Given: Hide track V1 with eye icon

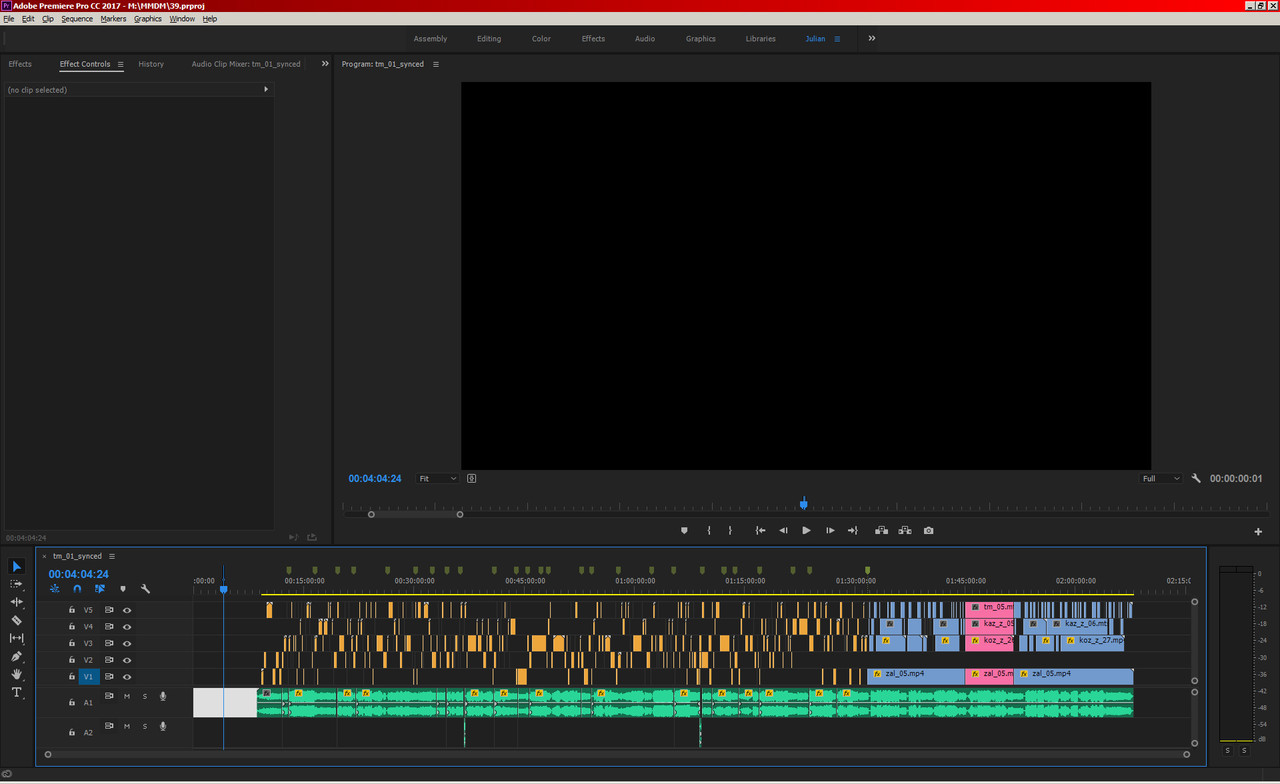Looking at the screenshot, I should coord(127,677).
